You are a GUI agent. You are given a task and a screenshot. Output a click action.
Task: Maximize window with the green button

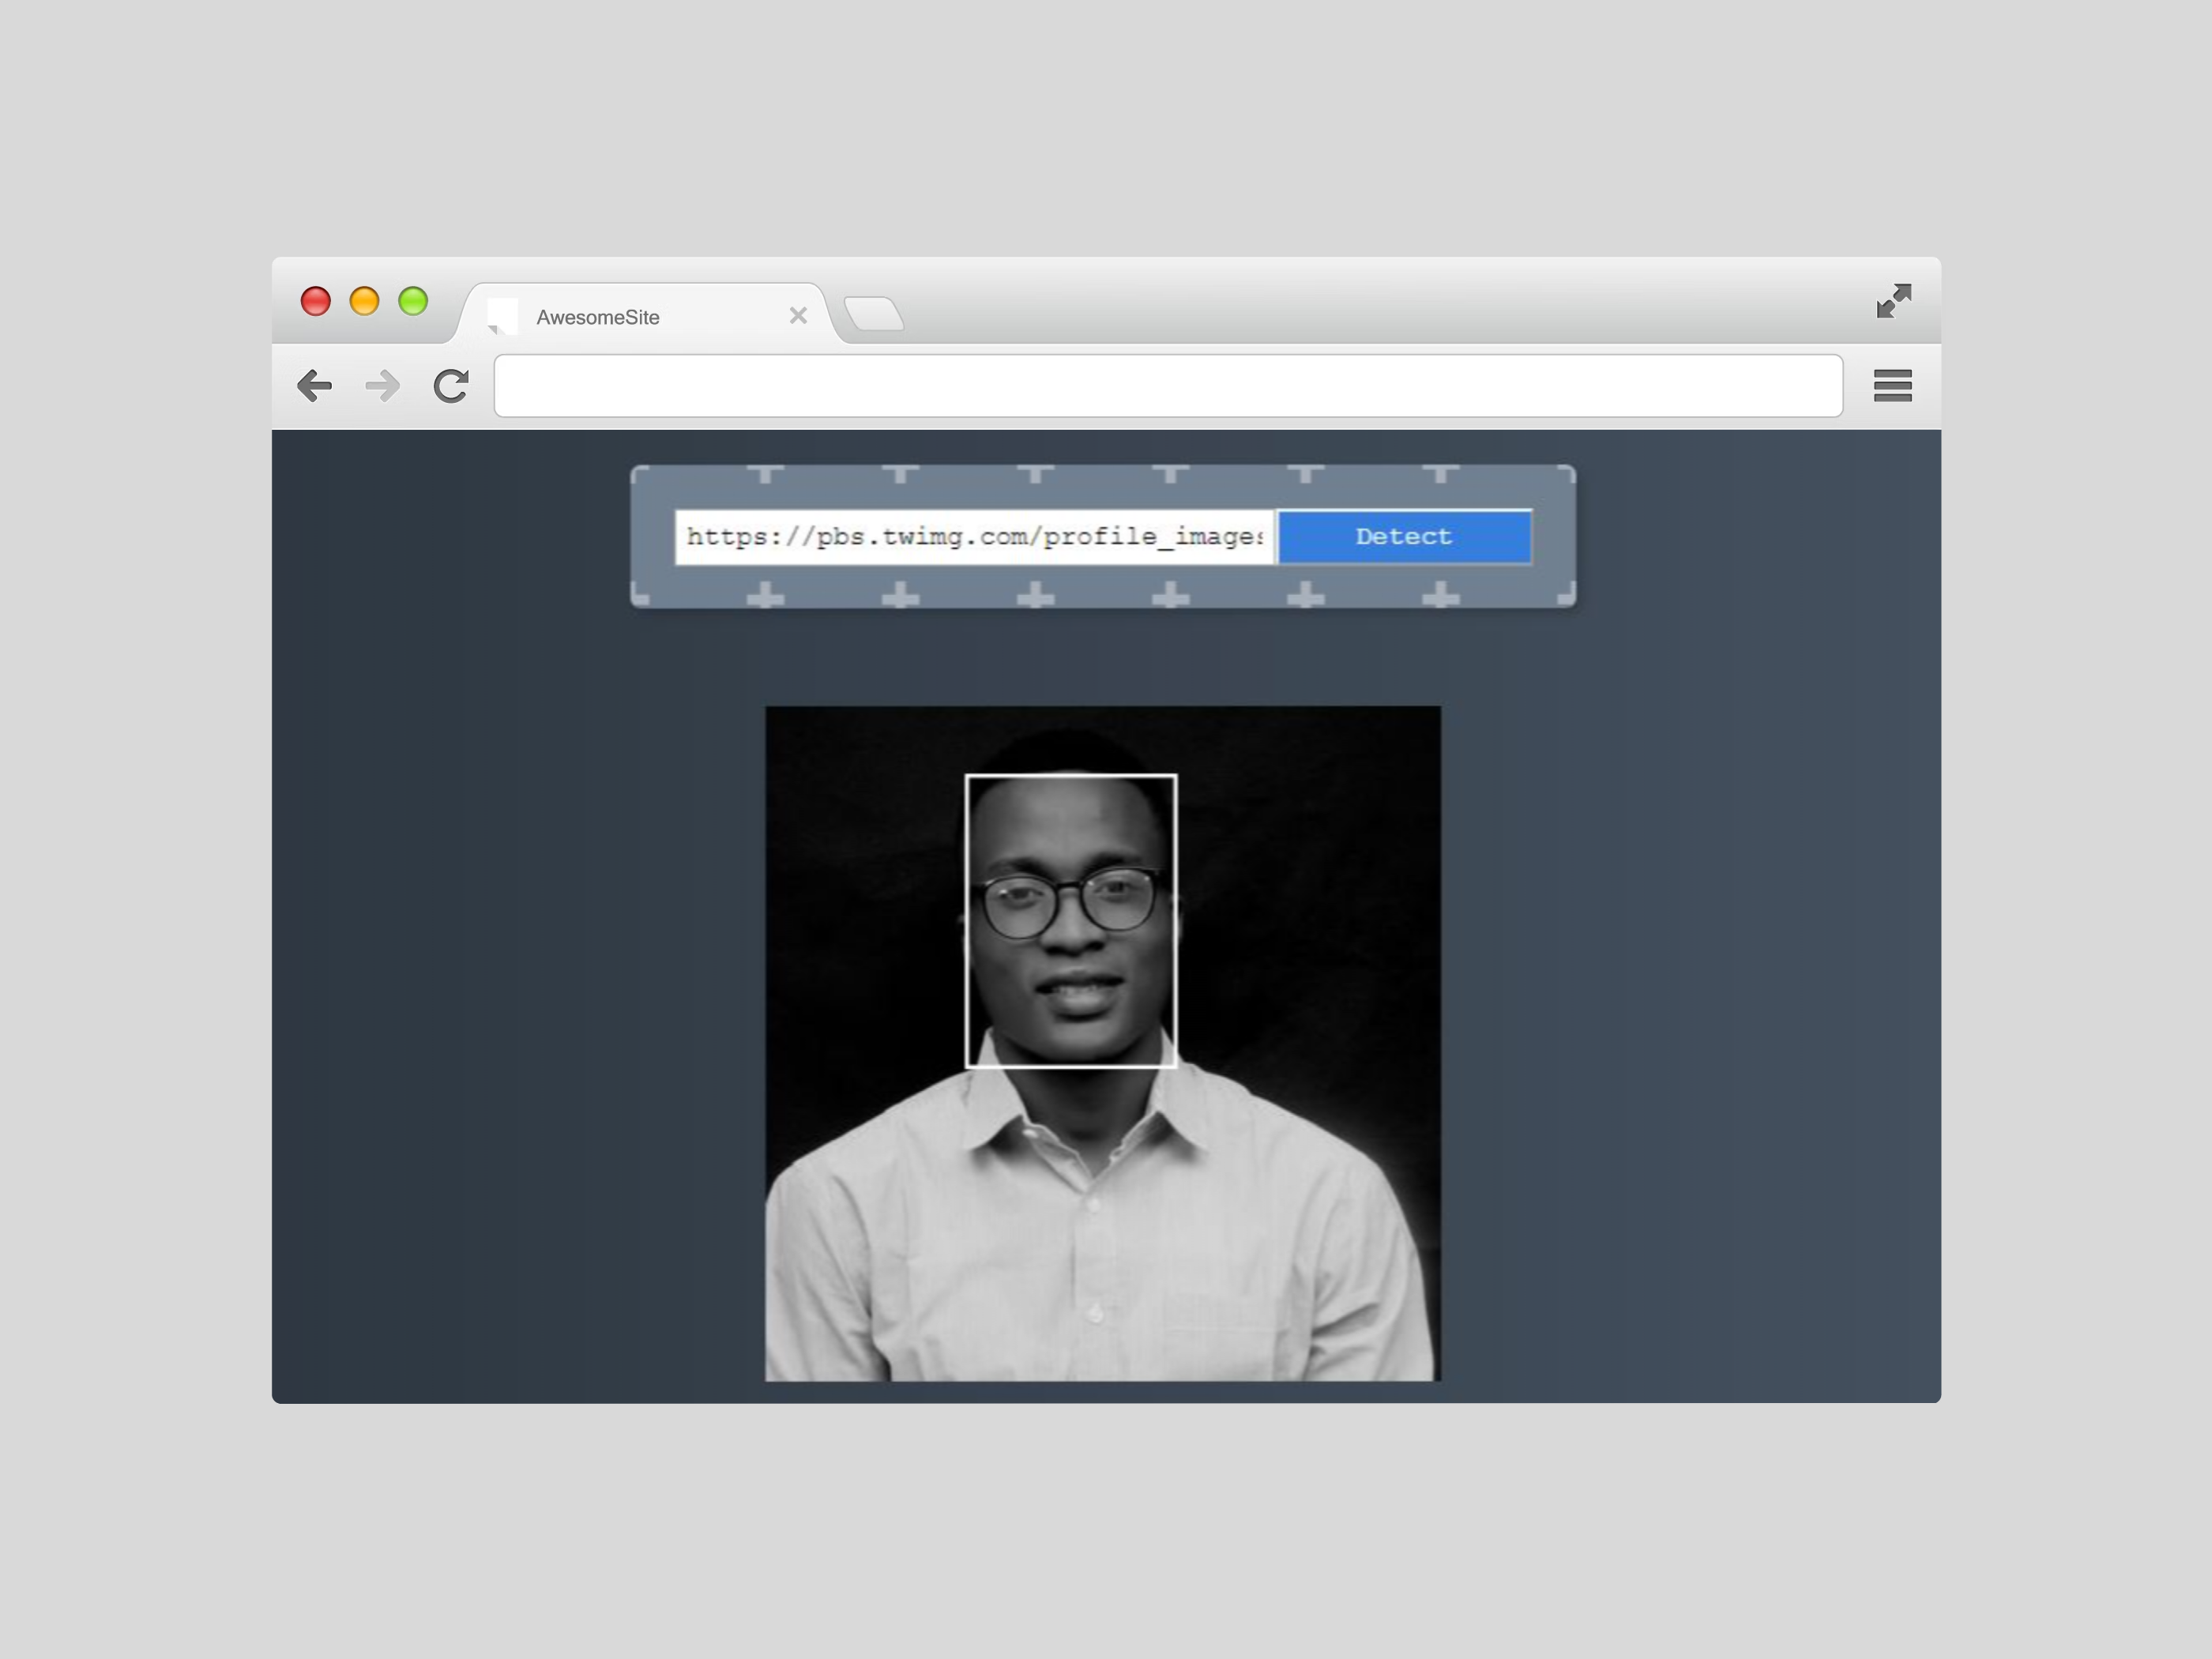[x=413, y=301]
